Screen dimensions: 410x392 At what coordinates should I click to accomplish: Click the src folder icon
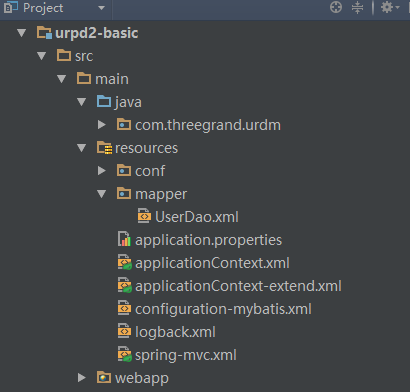tap(64, 55)
